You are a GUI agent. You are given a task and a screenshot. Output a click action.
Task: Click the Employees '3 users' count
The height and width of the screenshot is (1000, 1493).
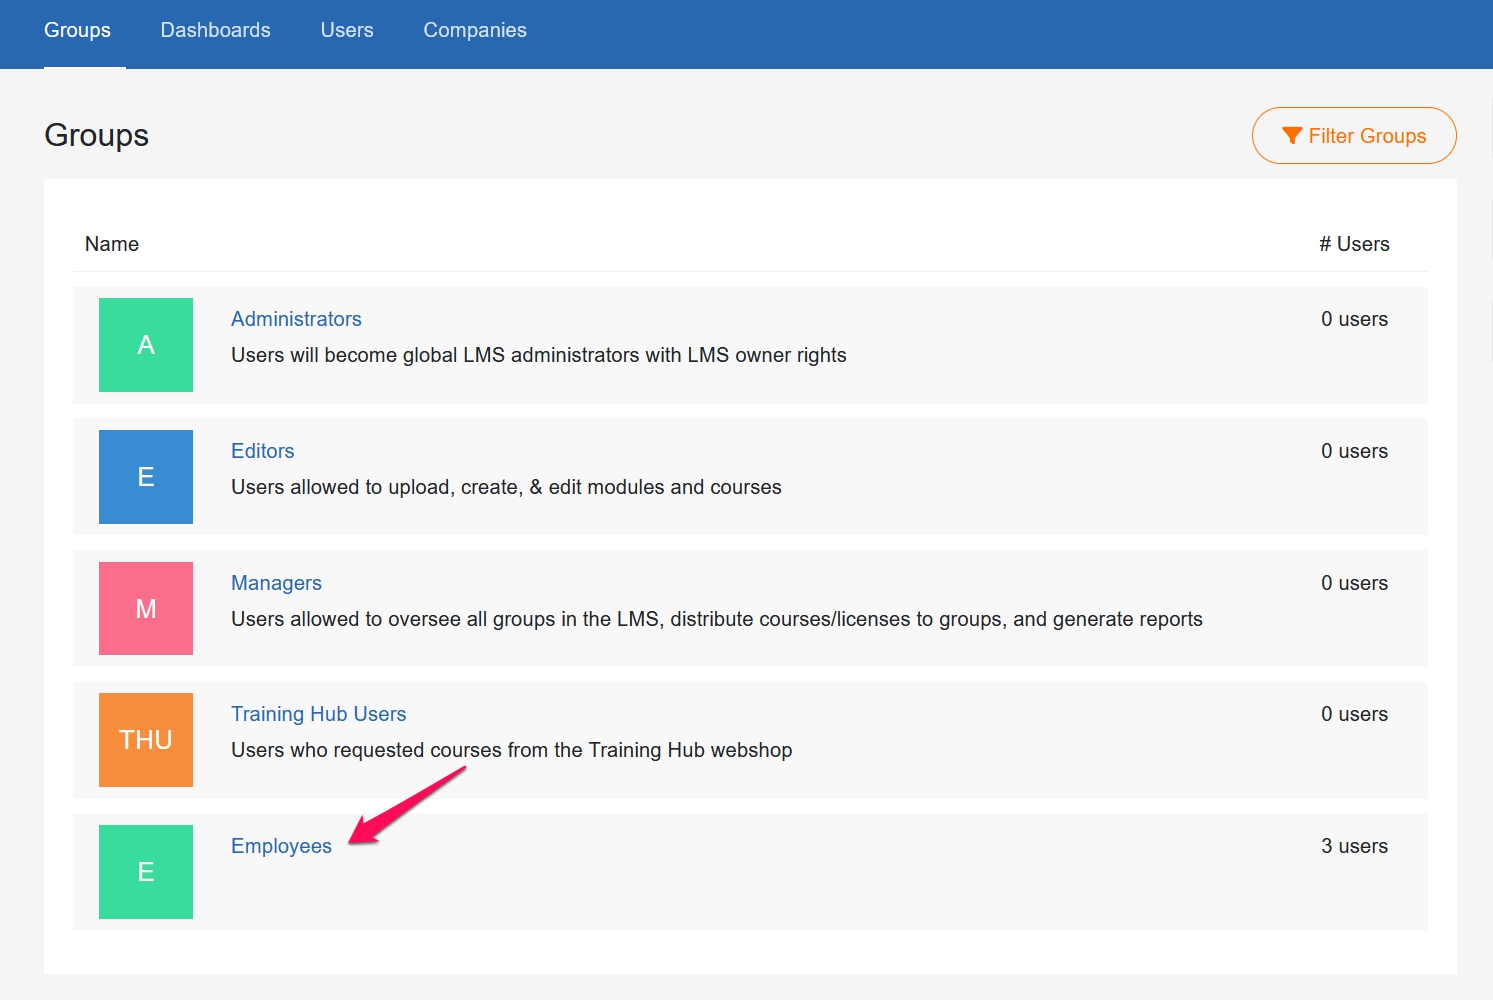1354,846
